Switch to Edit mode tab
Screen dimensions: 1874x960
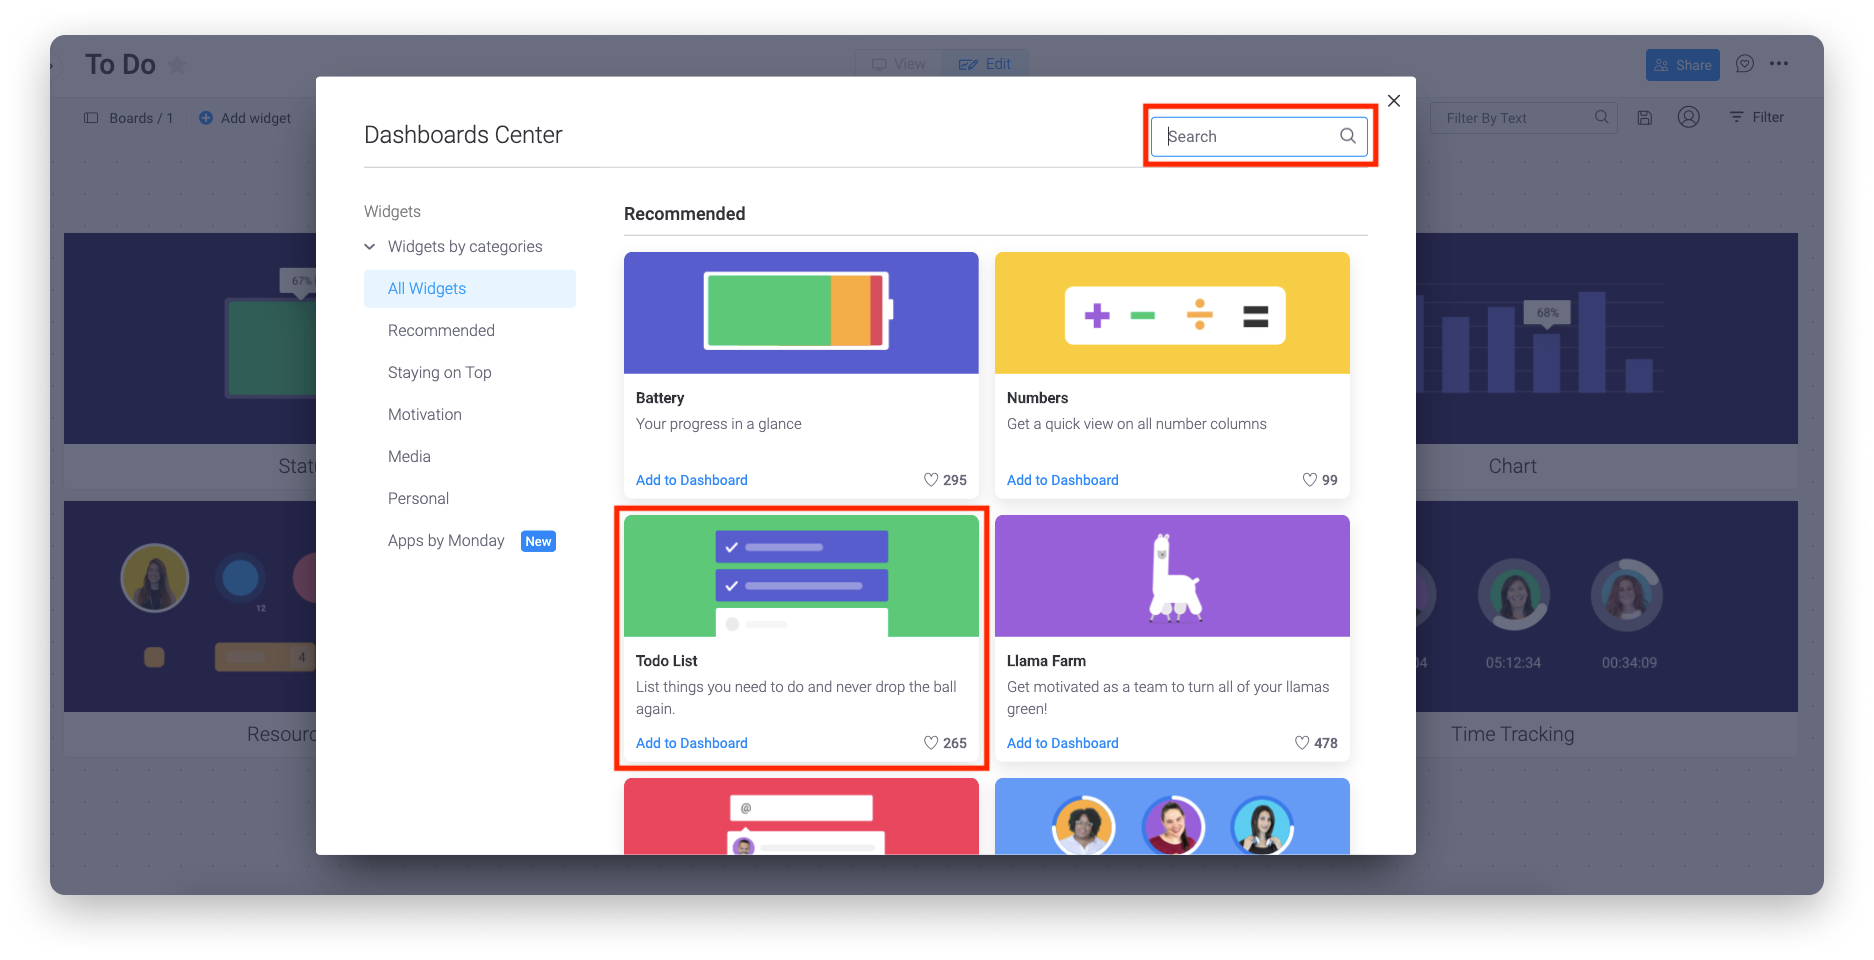click(985, 64)
